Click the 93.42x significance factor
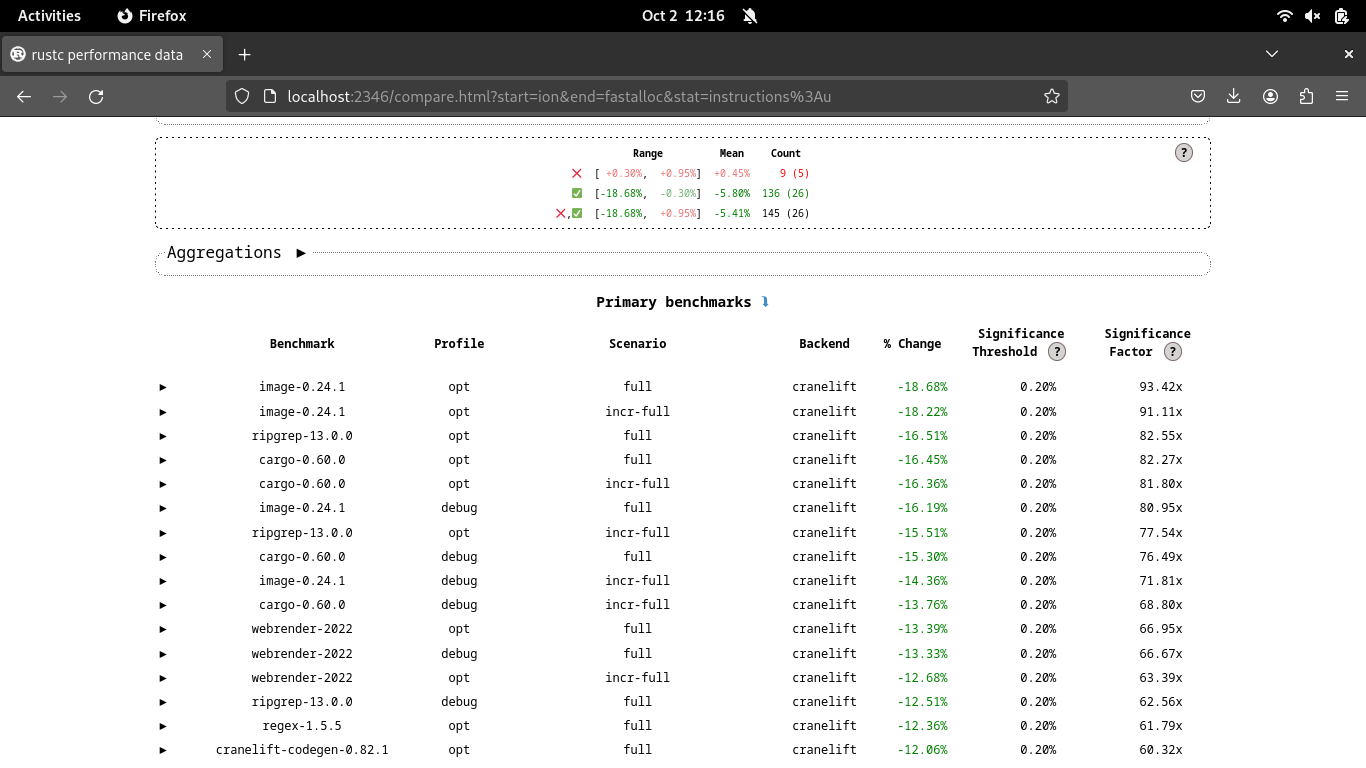This screenshot has width=1366, height=768. [x=1160, y=387]
